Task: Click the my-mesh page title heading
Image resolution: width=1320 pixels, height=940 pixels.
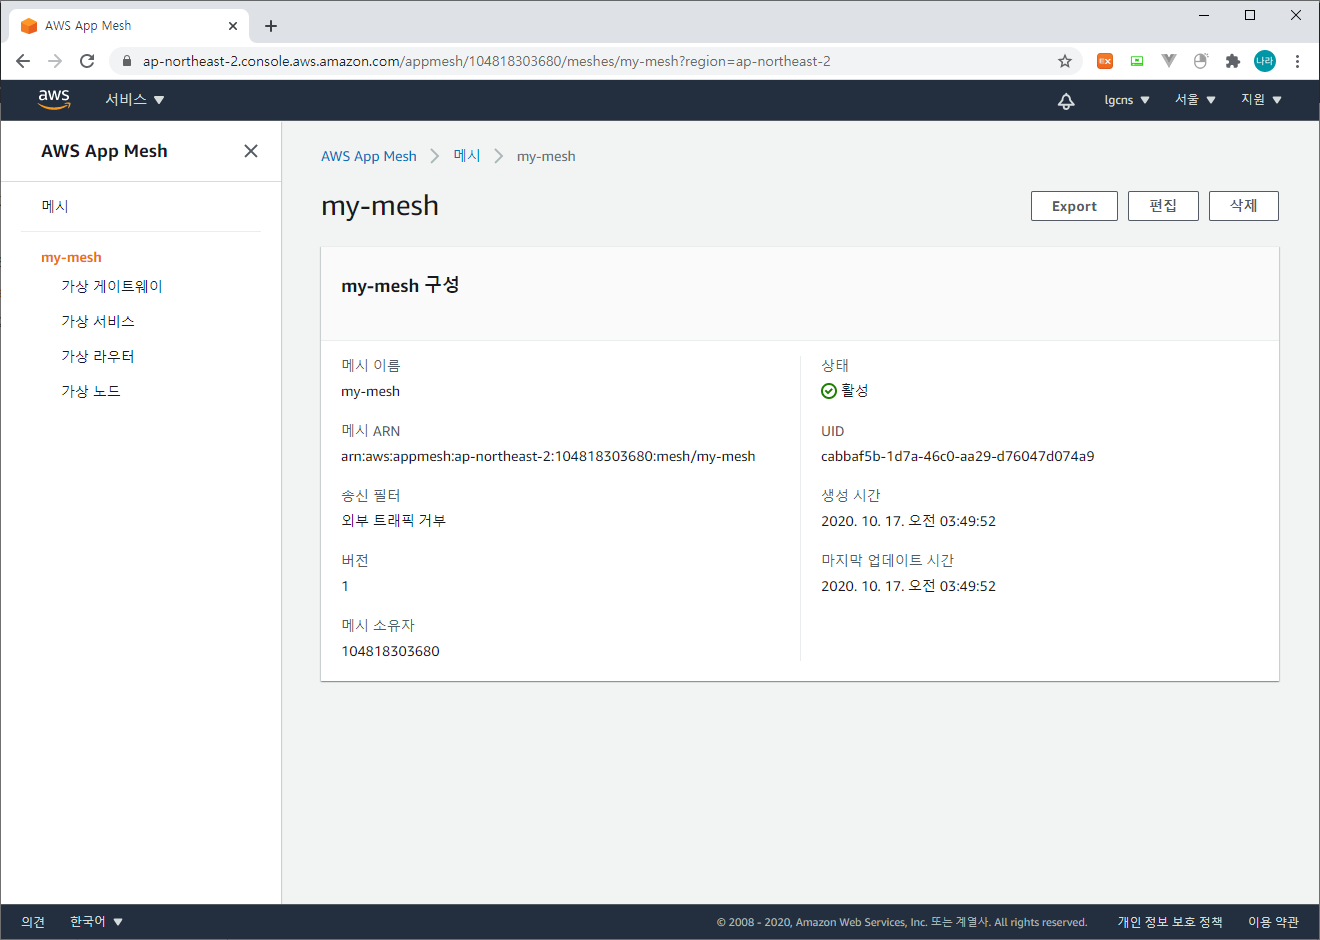Action: pyautogui.click(x=380, y=205)
